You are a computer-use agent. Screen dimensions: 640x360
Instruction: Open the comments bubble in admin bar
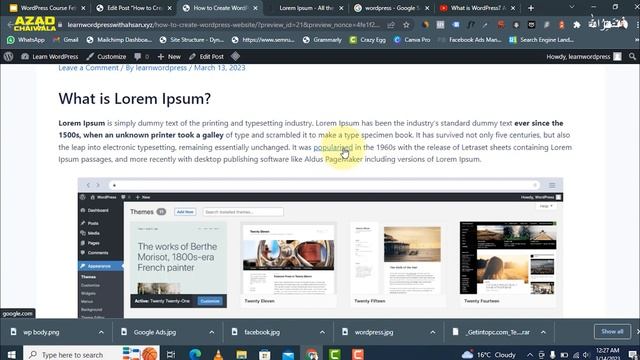pyautogui.click(x=141, y=57)
